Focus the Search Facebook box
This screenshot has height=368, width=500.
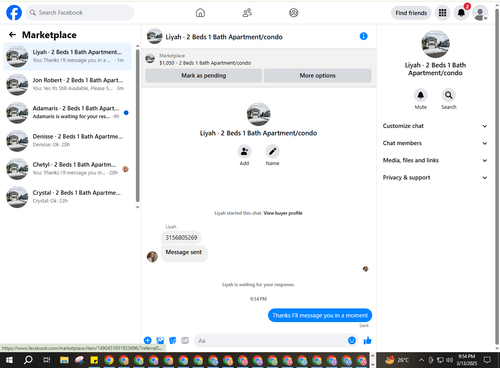pyautogui.click(x=80, y=13)
